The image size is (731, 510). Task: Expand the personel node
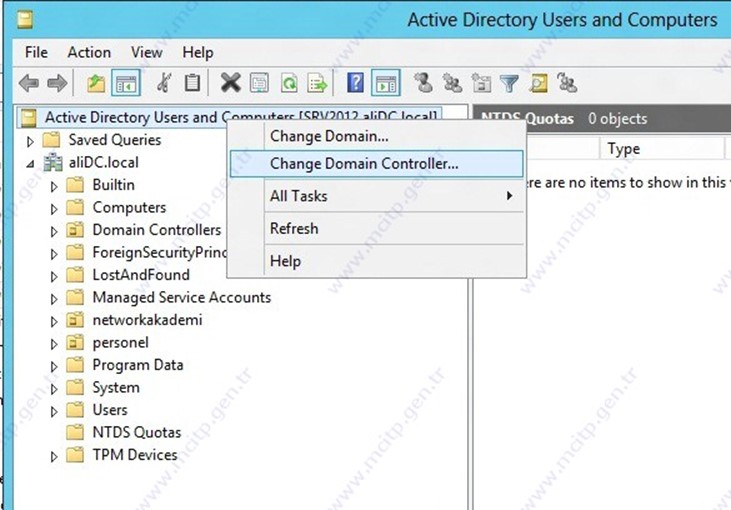tap(54, 344)
